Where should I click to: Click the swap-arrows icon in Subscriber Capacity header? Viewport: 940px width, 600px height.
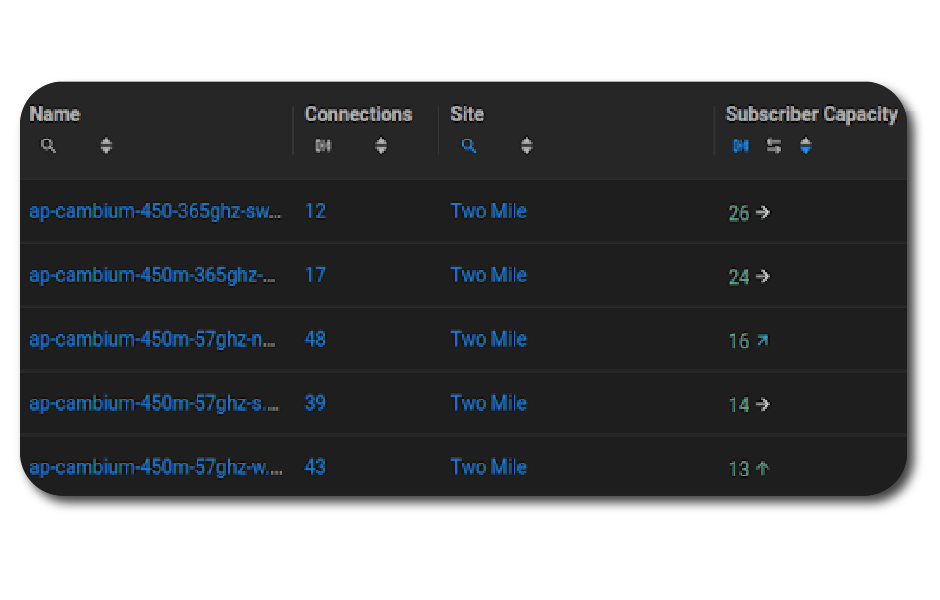[x=773, y=146]
